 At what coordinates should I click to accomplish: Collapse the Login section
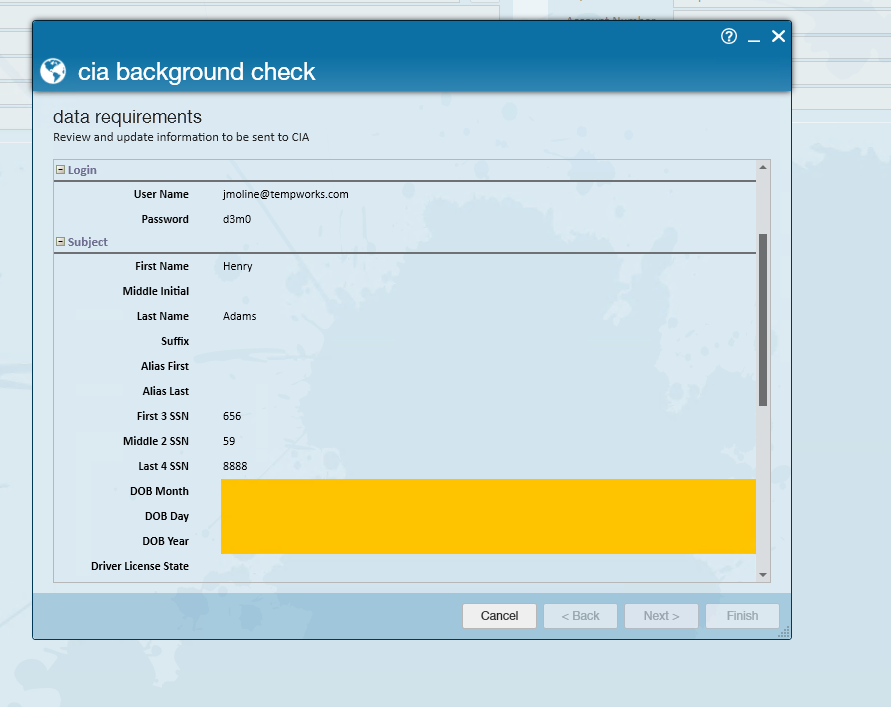[x=60, y=169]
